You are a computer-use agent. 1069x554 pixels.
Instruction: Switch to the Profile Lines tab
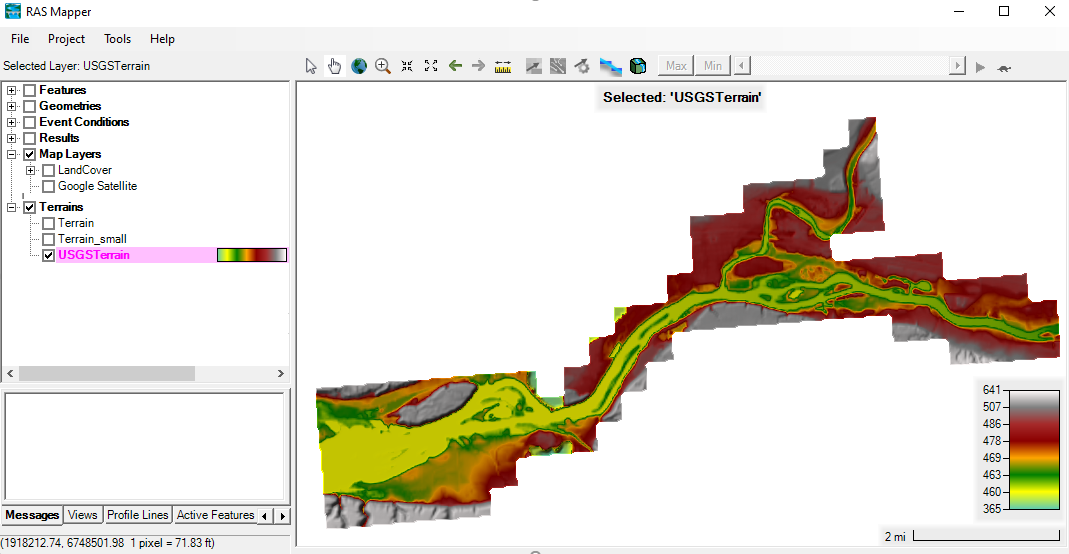pos(137,515)
